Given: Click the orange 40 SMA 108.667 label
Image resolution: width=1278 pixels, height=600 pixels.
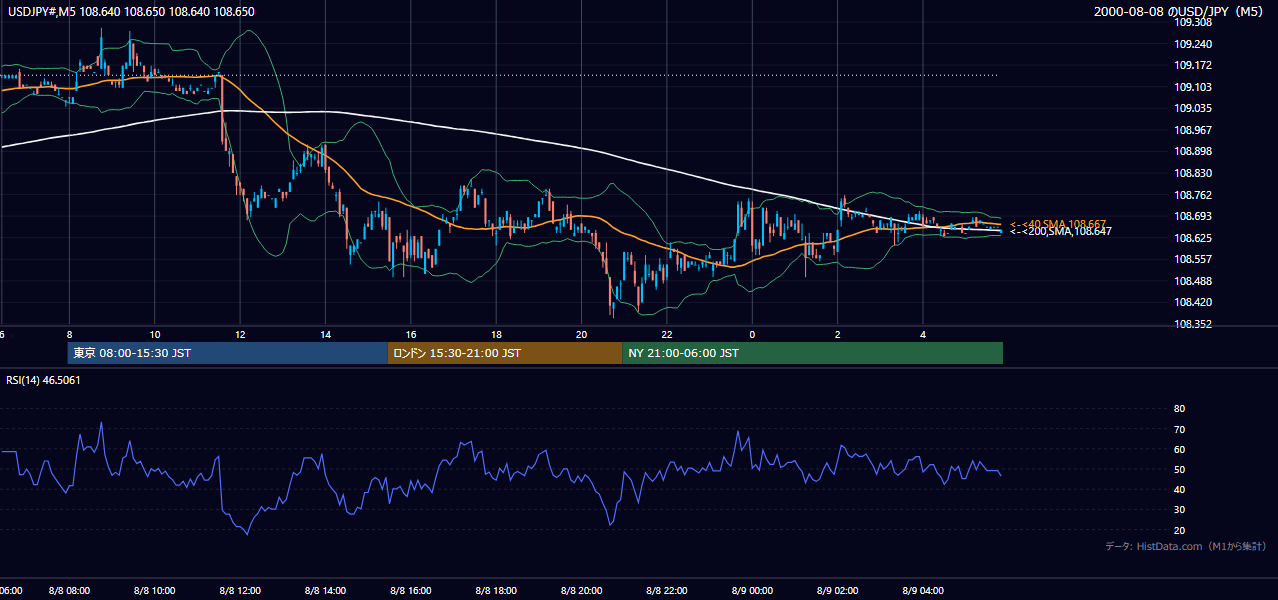Looking at the screenshot, I should [1060, 224].
